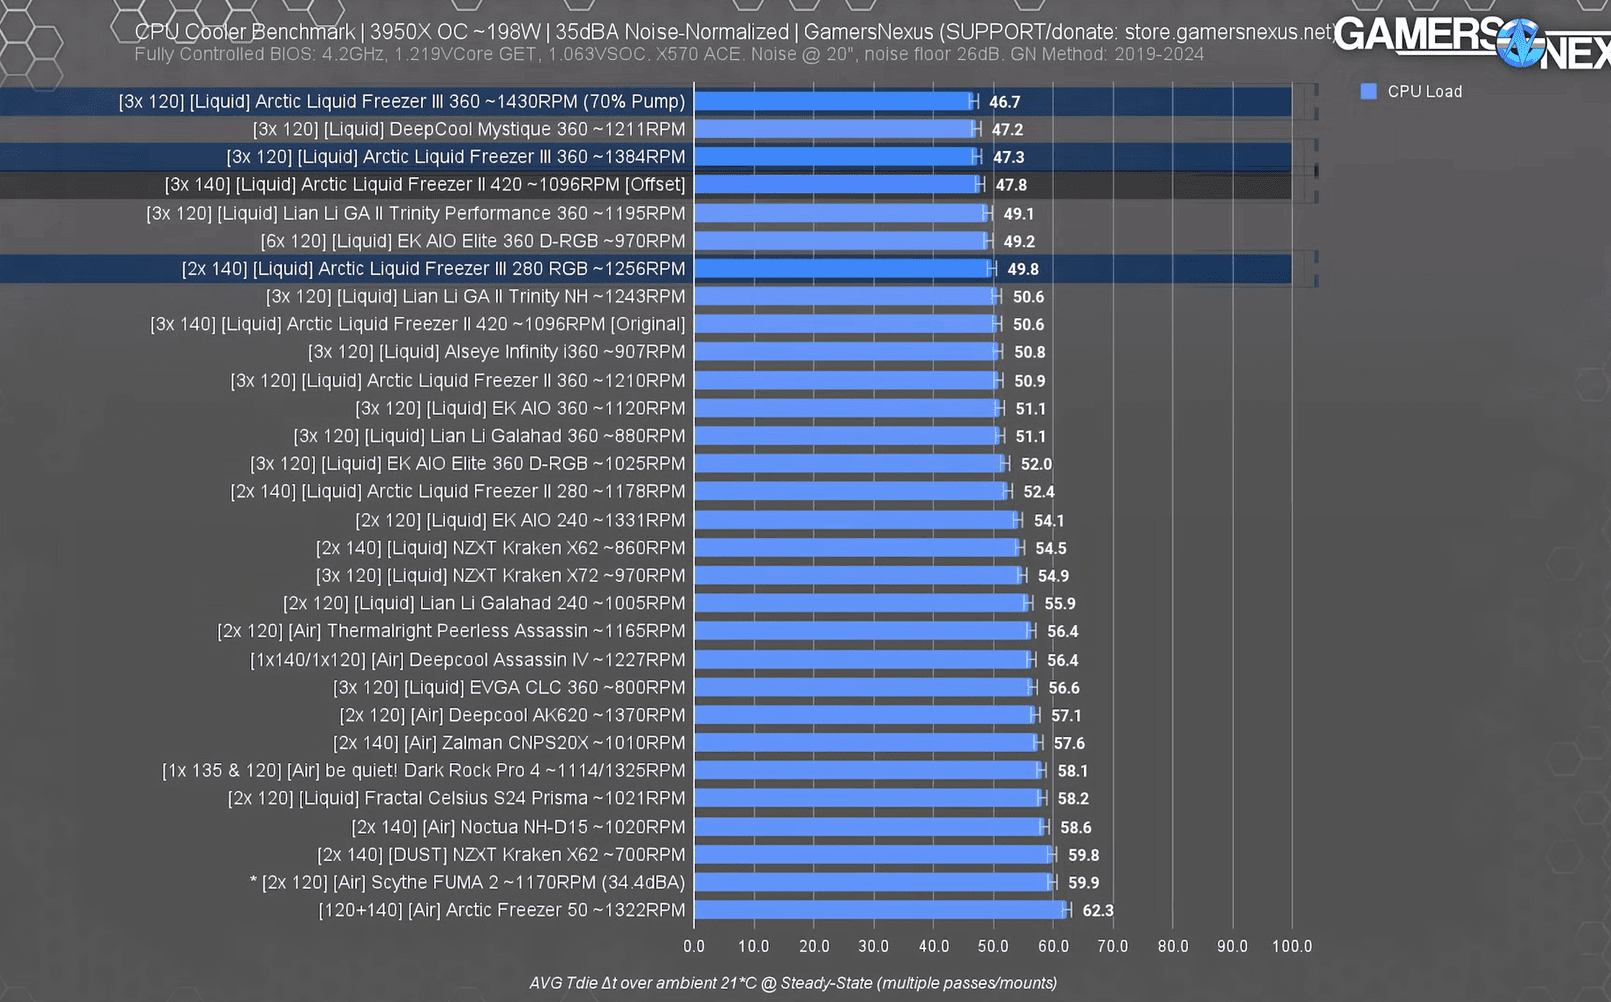Select Thermalright Peerless Assassin ~1165RPM label
This screenshot has height=1002, width=1611.
pos(451,631)
